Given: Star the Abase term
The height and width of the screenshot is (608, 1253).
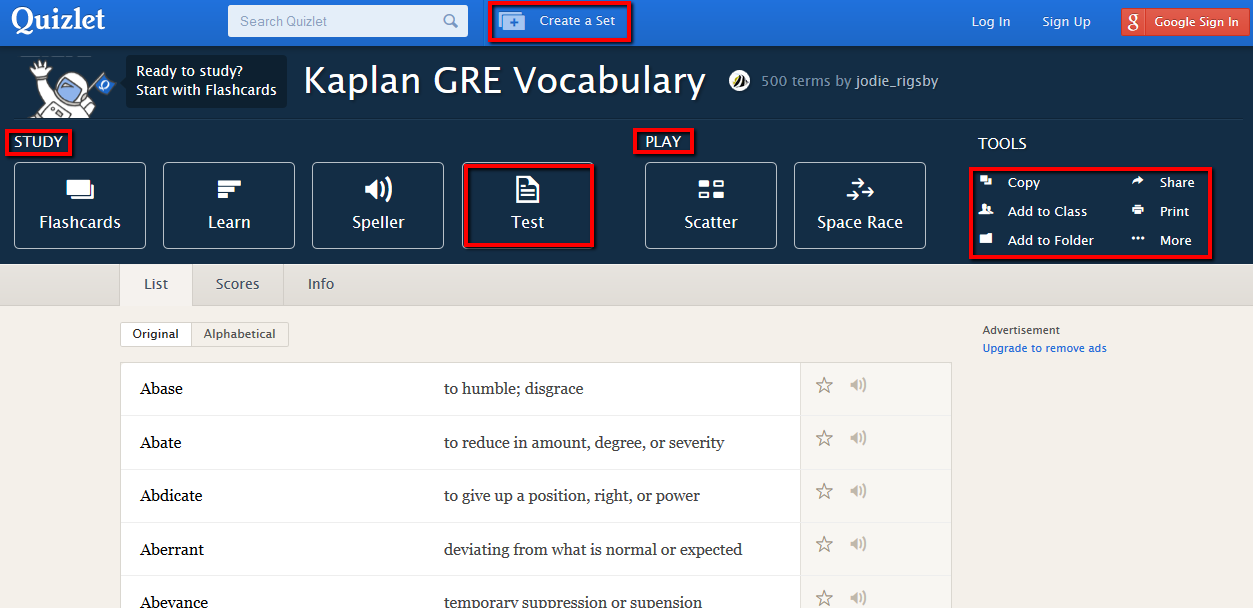Looking at the screenshot, I should click(x=824, y=385).
